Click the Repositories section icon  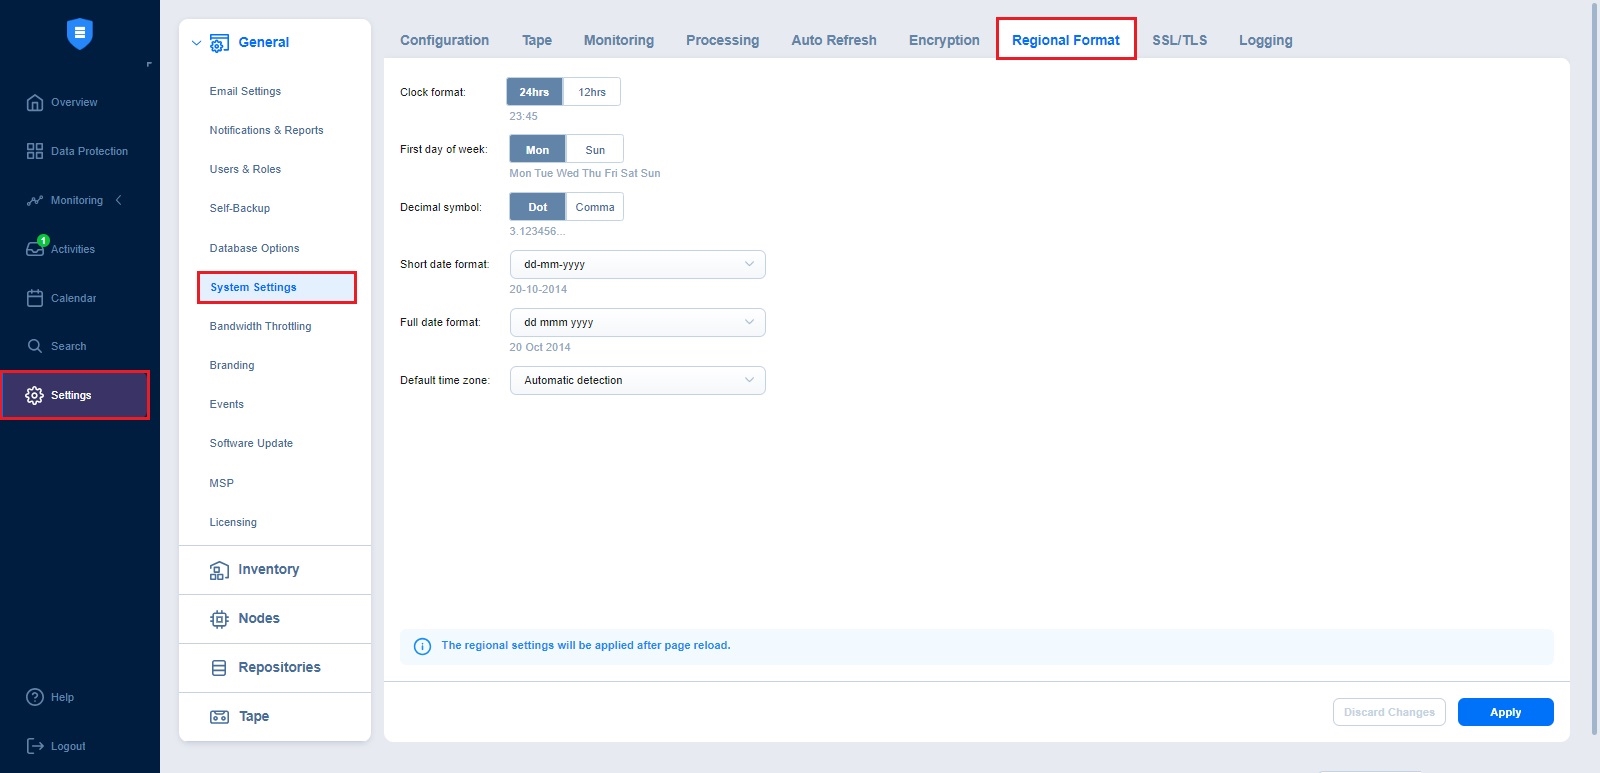click(219, 668)
